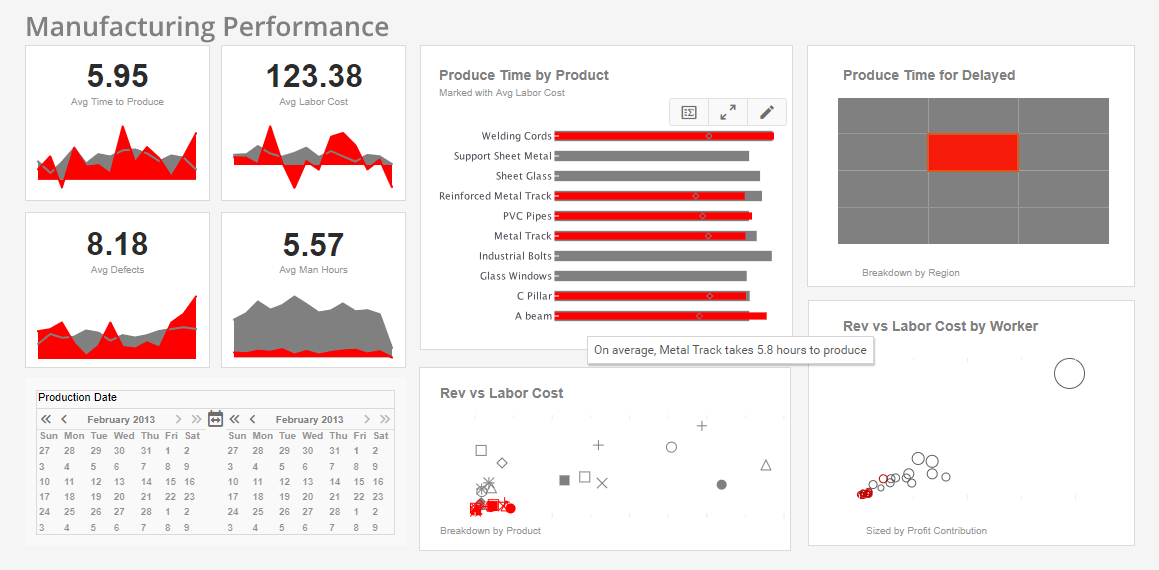This screenshot has width=1159, height=570.
Task: Click the red highlighted cell in Produce Time for Delayed
Action: pyautogui.click(x=973, y=152)
